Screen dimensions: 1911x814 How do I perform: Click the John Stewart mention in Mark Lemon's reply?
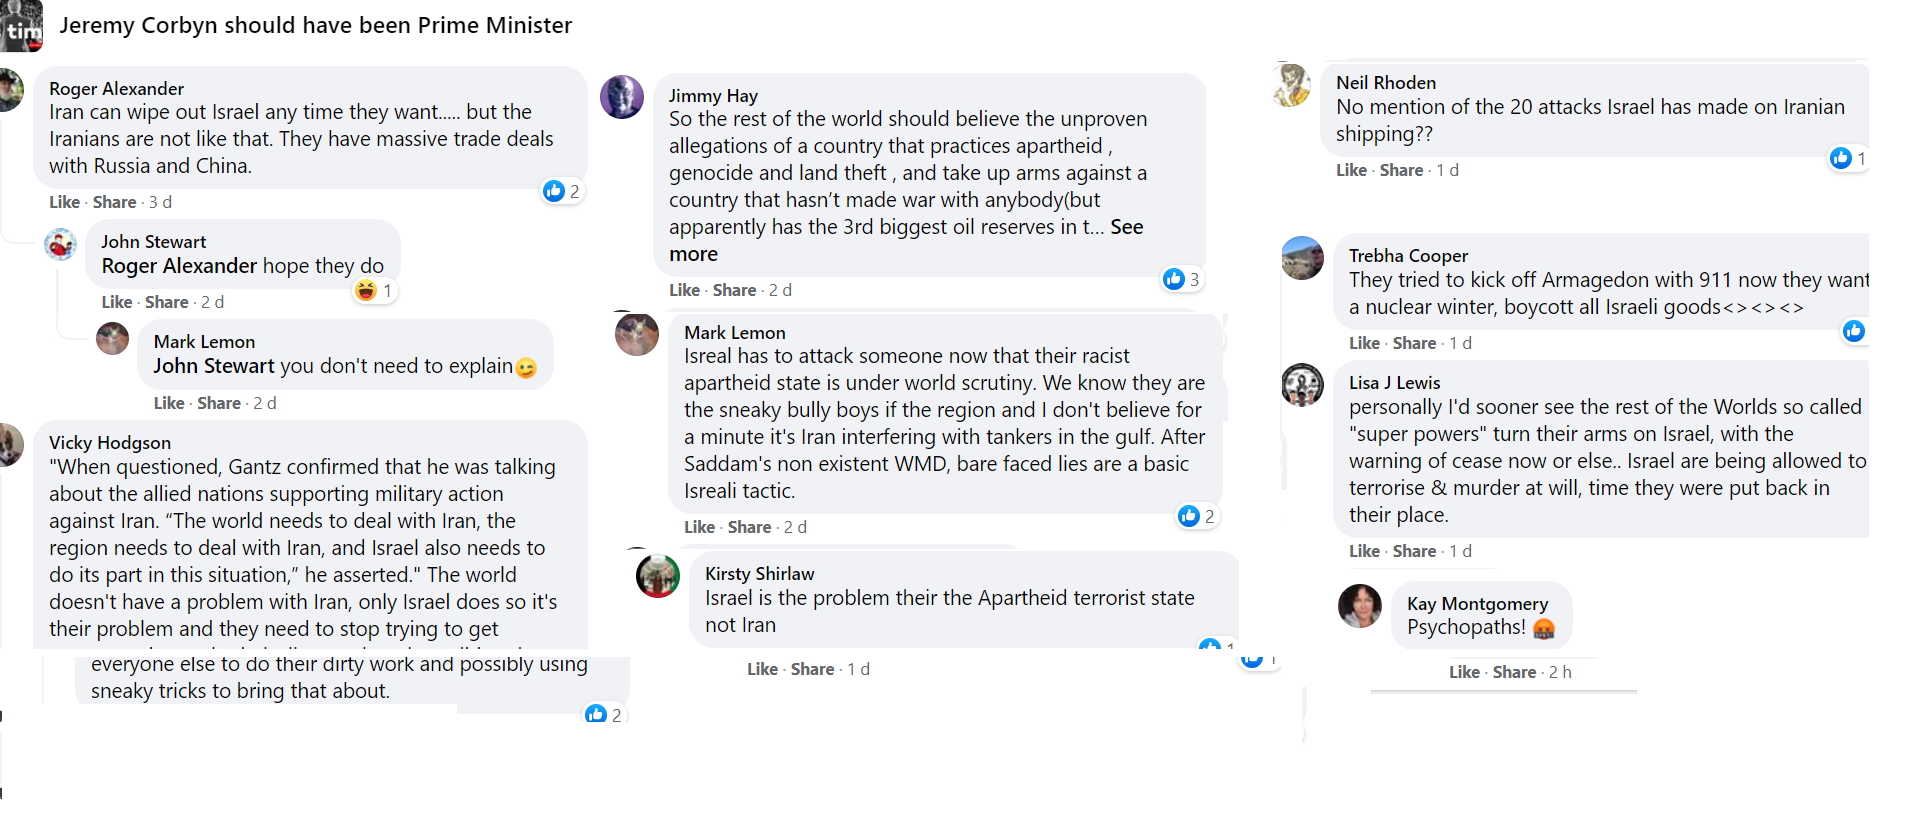click(x=213, y=366)
